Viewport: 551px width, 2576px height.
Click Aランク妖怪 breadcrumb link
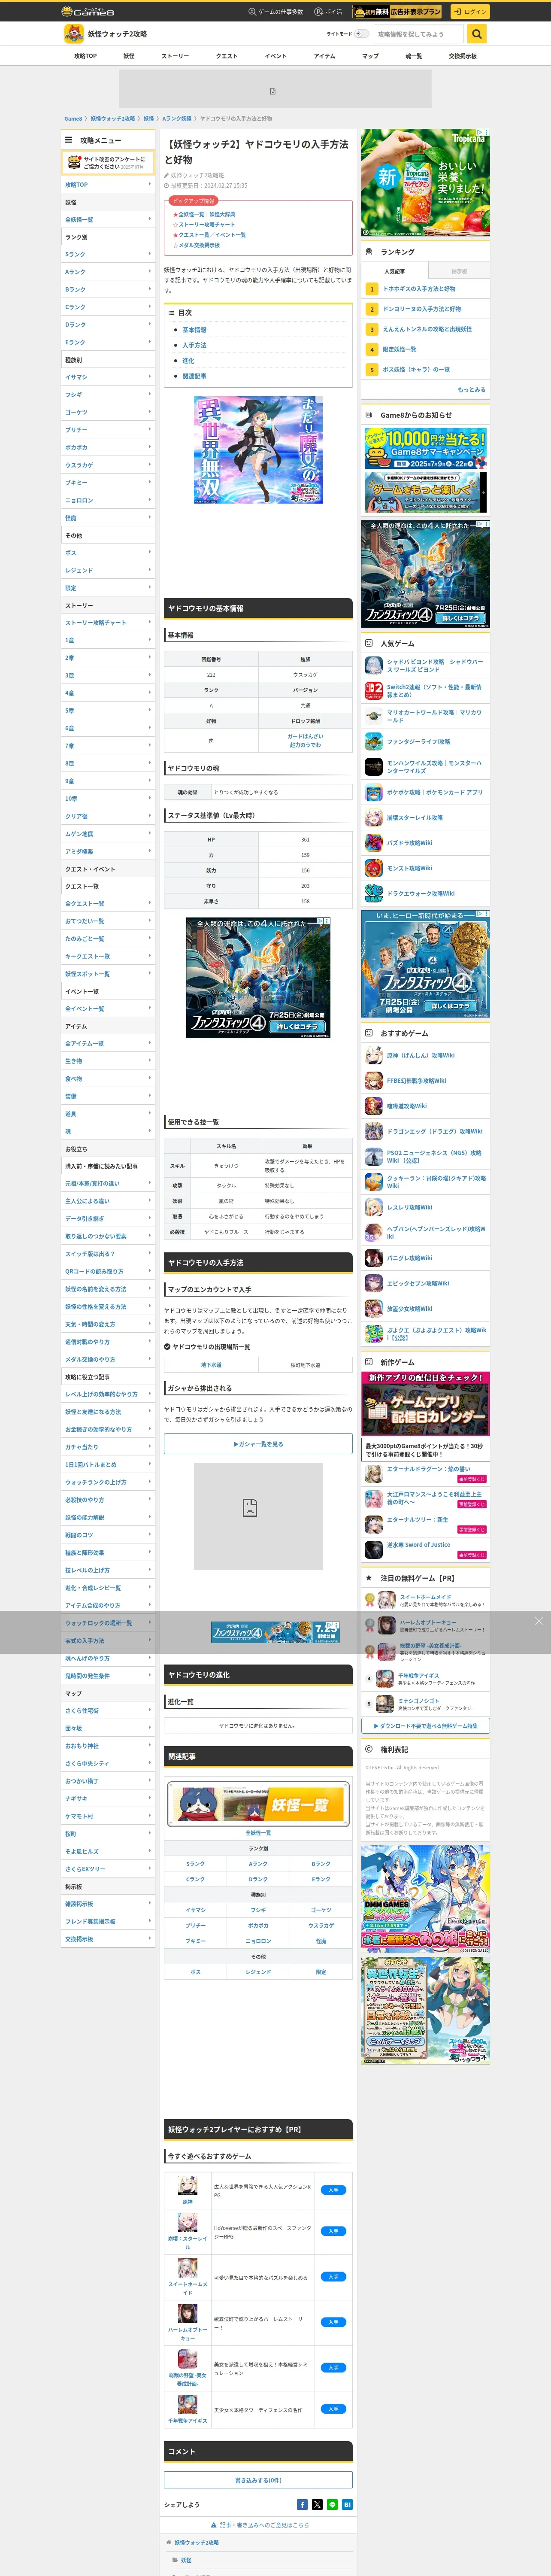pyautogui.click(x=177, y=119)
